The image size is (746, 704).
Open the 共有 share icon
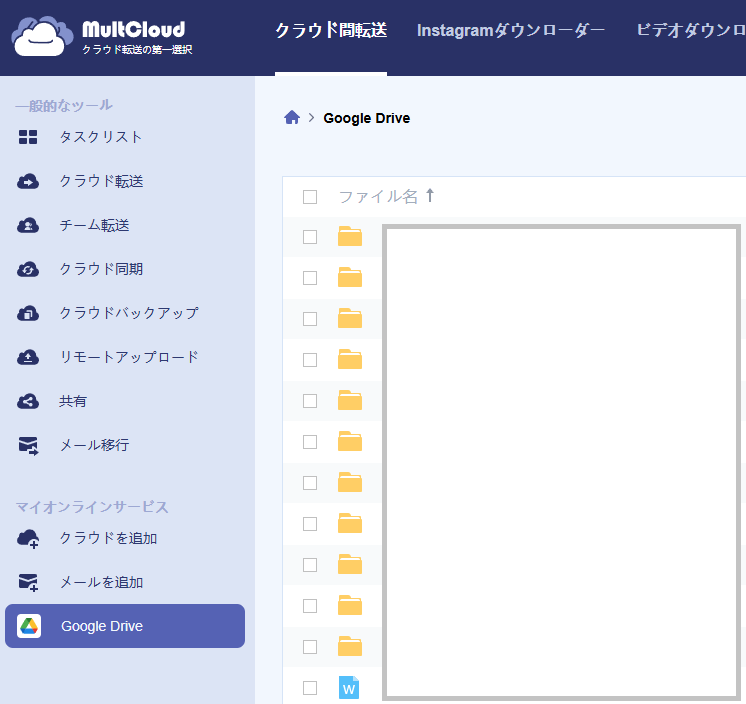click(x=28, y=401)
